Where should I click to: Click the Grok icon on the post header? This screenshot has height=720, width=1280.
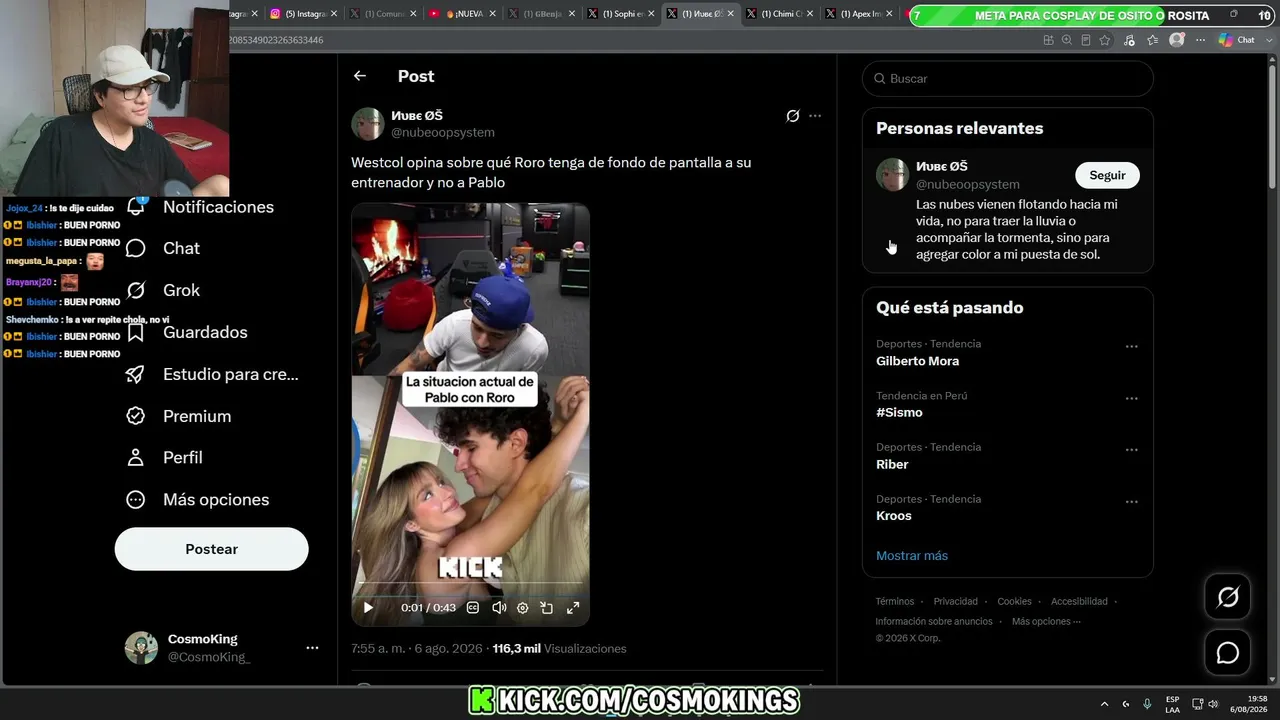click(793, 116)
